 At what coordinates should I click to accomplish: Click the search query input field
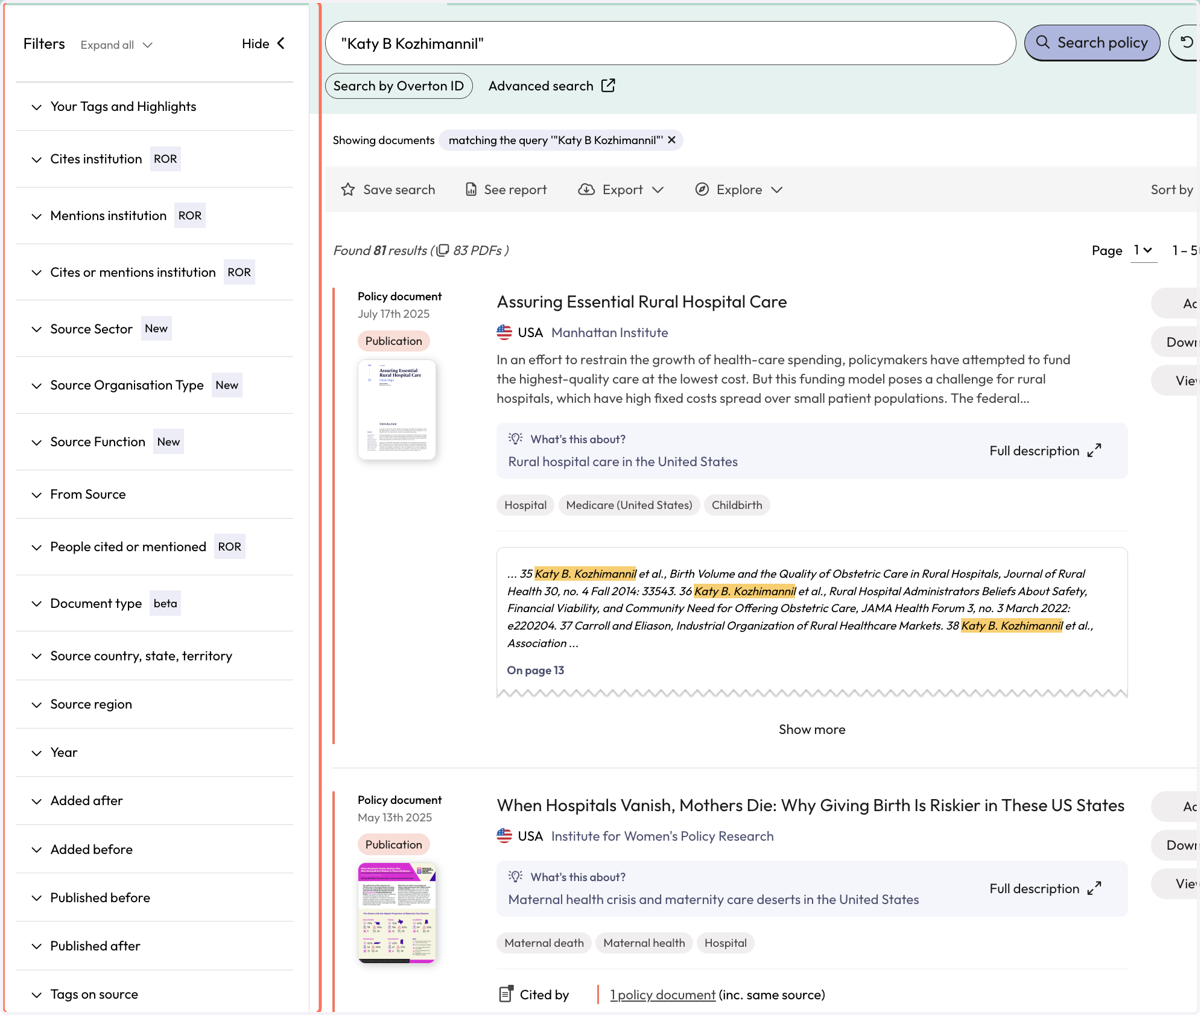point(671,43)
